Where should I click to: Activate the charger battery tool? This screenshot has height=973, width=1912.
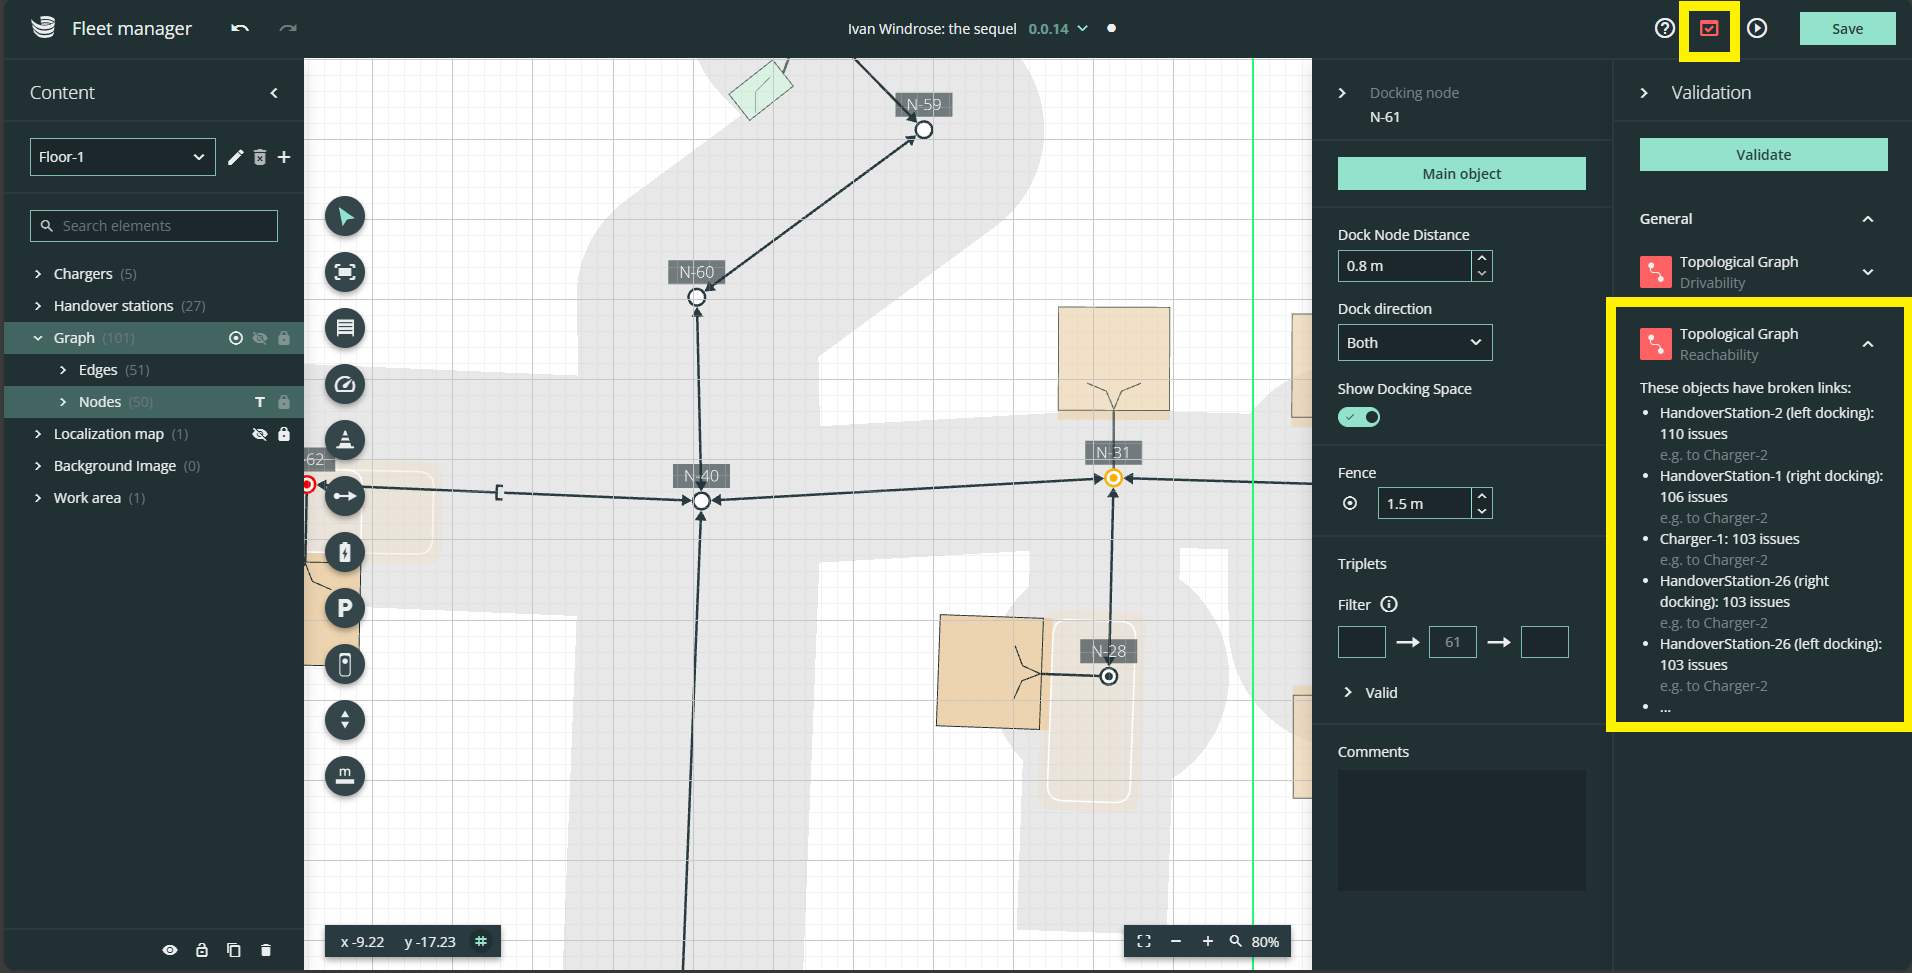pyautogui.click(x=345, y=553)
